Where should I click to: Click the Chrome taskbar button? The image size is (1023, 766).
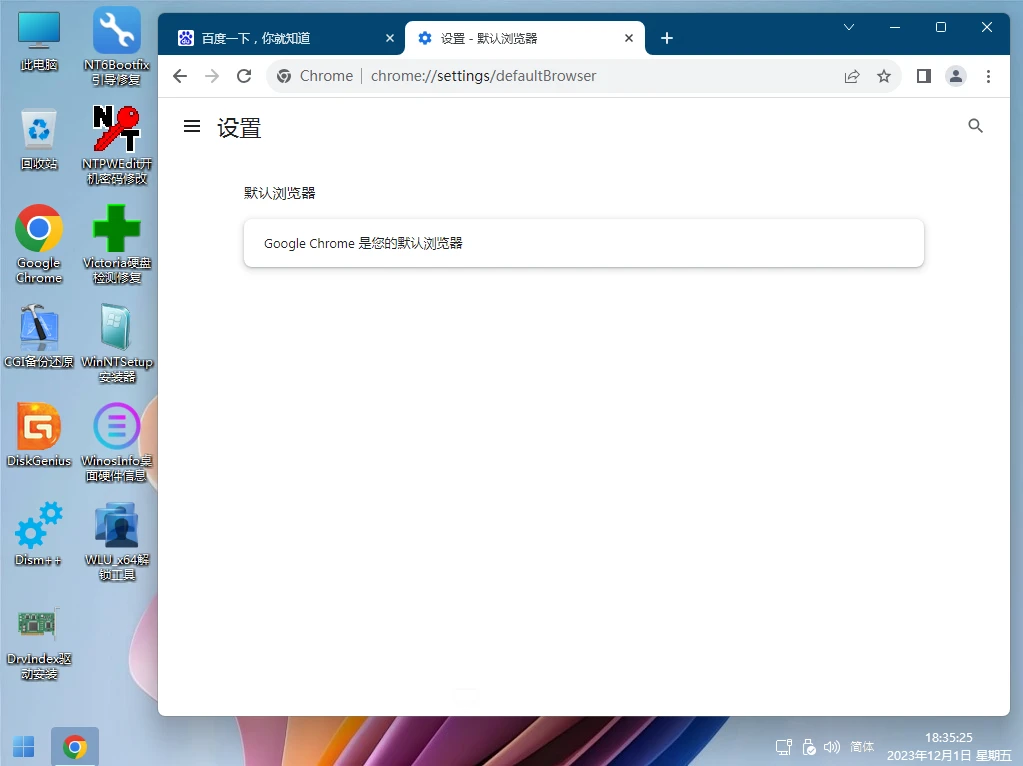pyautogui.click(x=75, y=747)
